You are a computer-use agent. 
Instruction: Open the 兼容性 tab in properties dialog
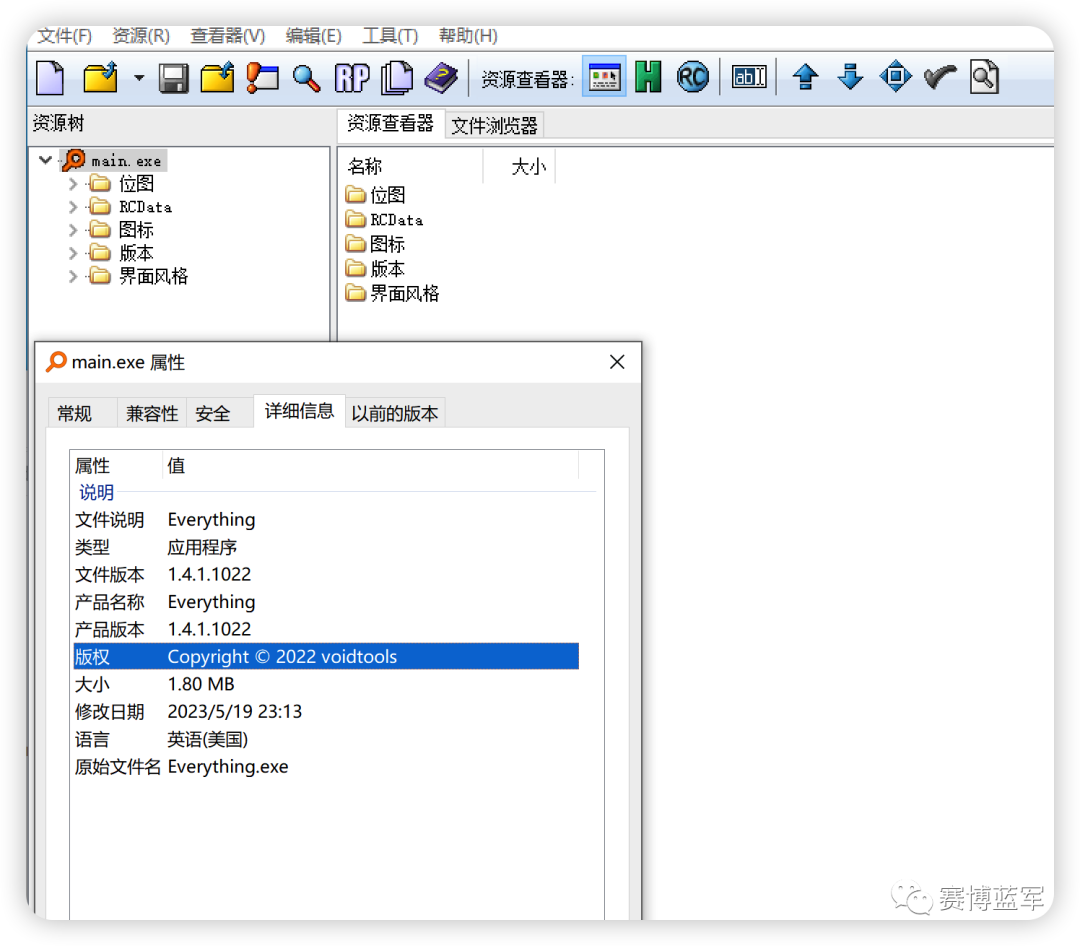tap(152, 413)
